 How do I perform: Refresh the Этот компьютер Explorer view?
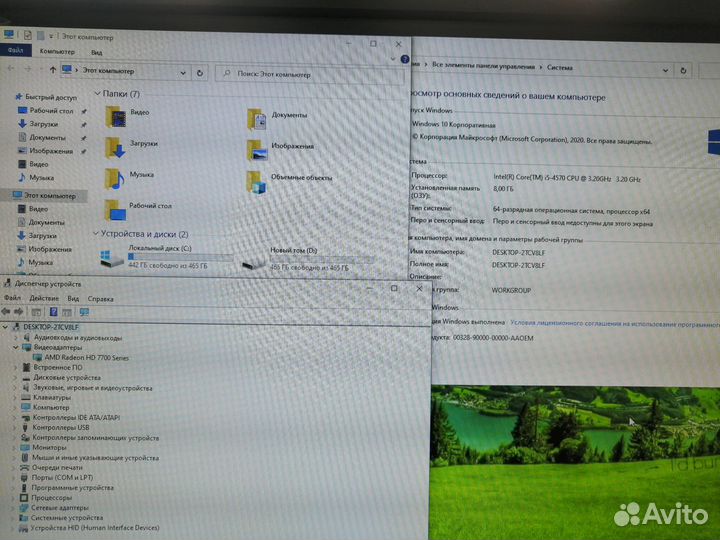point(200,73)
